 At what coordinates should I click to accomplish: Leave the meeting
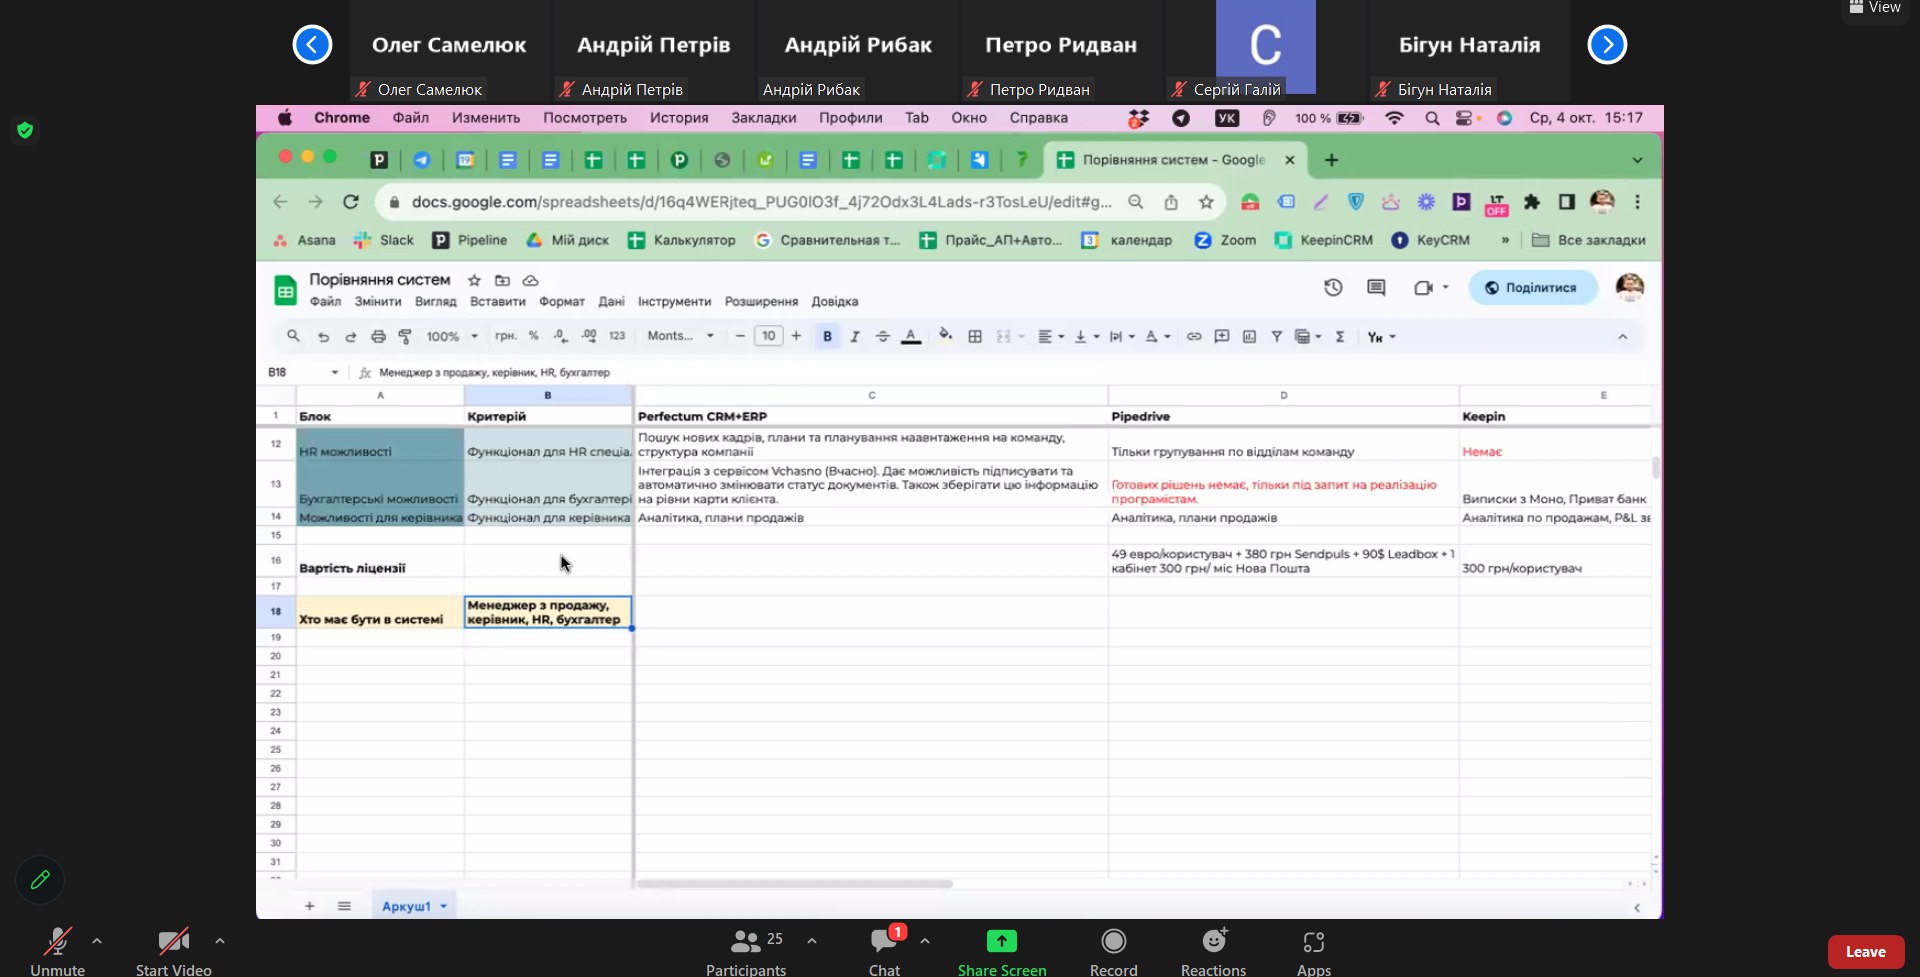[1865, 952]
